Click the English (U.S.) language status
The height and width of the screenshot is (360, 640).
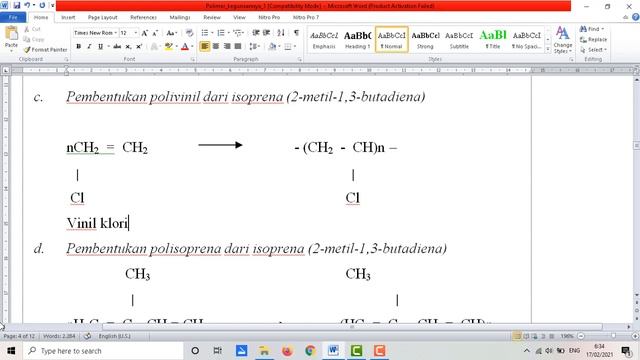point(114,336)
